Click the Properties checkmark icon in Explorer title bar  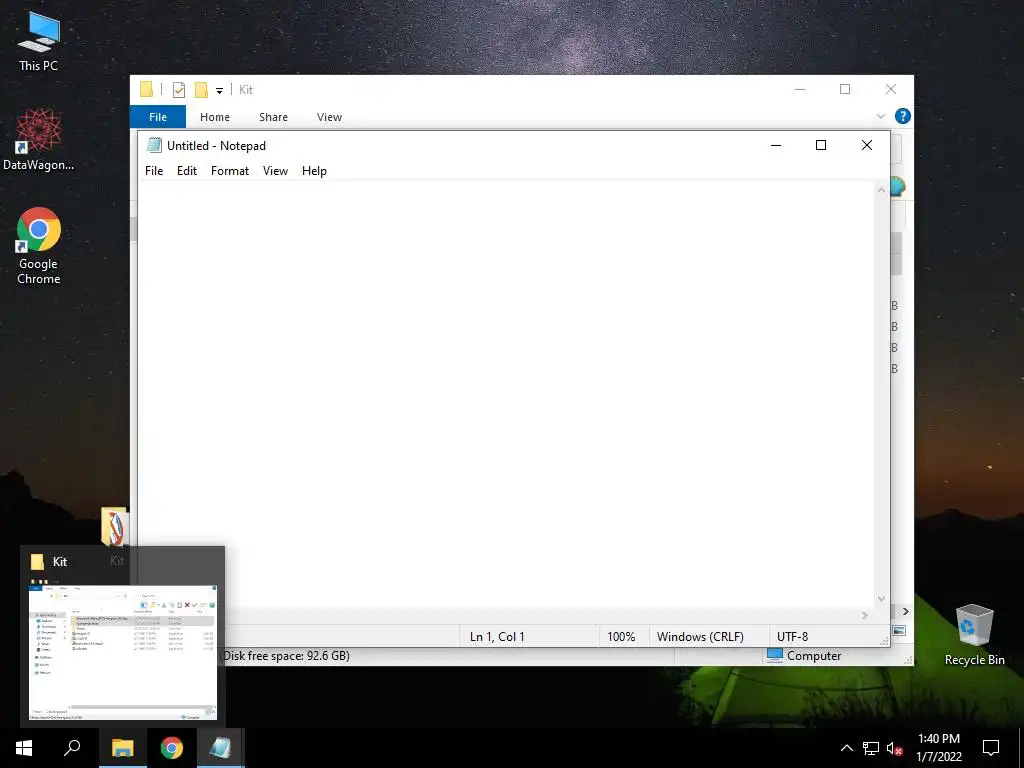tap(178, 89)
